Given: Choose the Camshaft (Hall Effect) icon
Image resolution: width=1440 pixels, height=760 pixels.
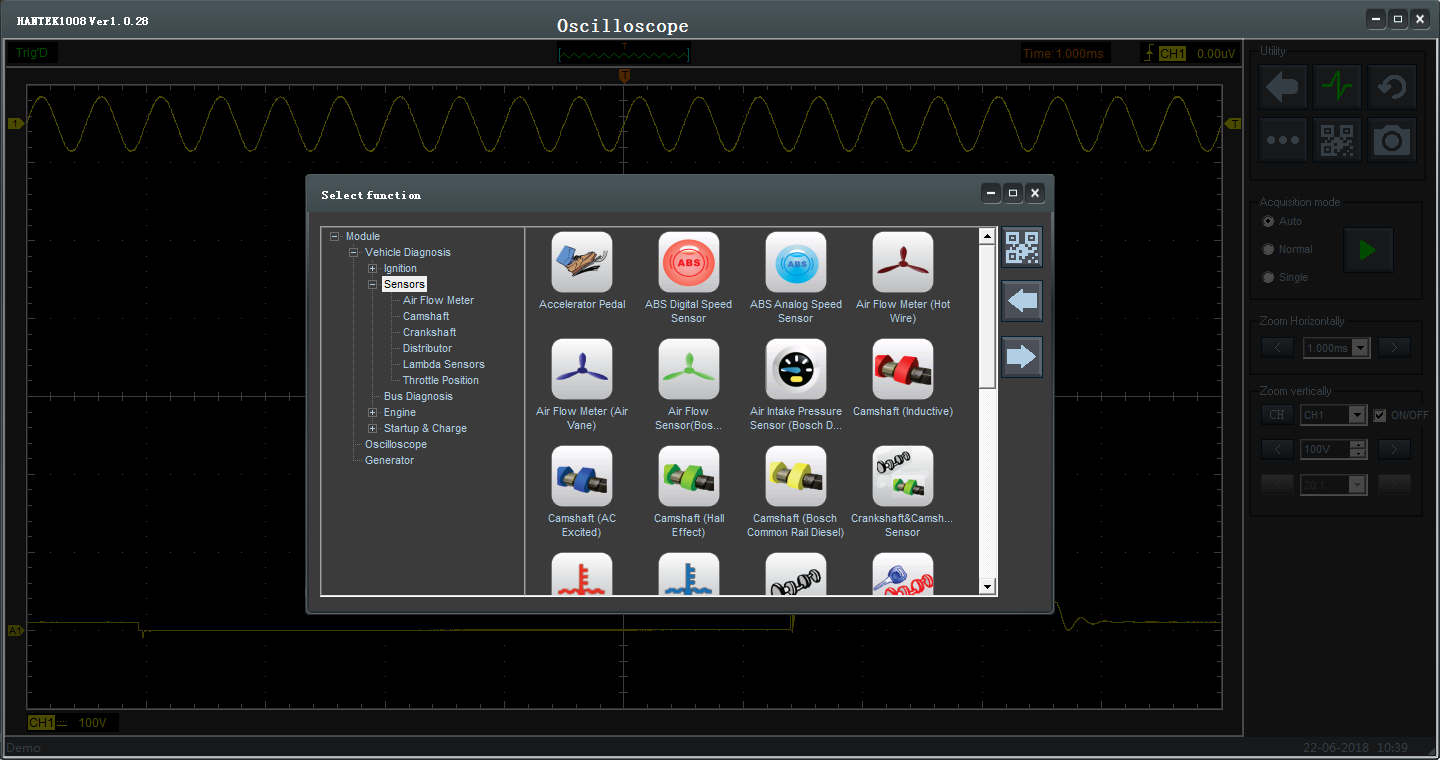Looking at the screenshot, I should pos(688,477).
